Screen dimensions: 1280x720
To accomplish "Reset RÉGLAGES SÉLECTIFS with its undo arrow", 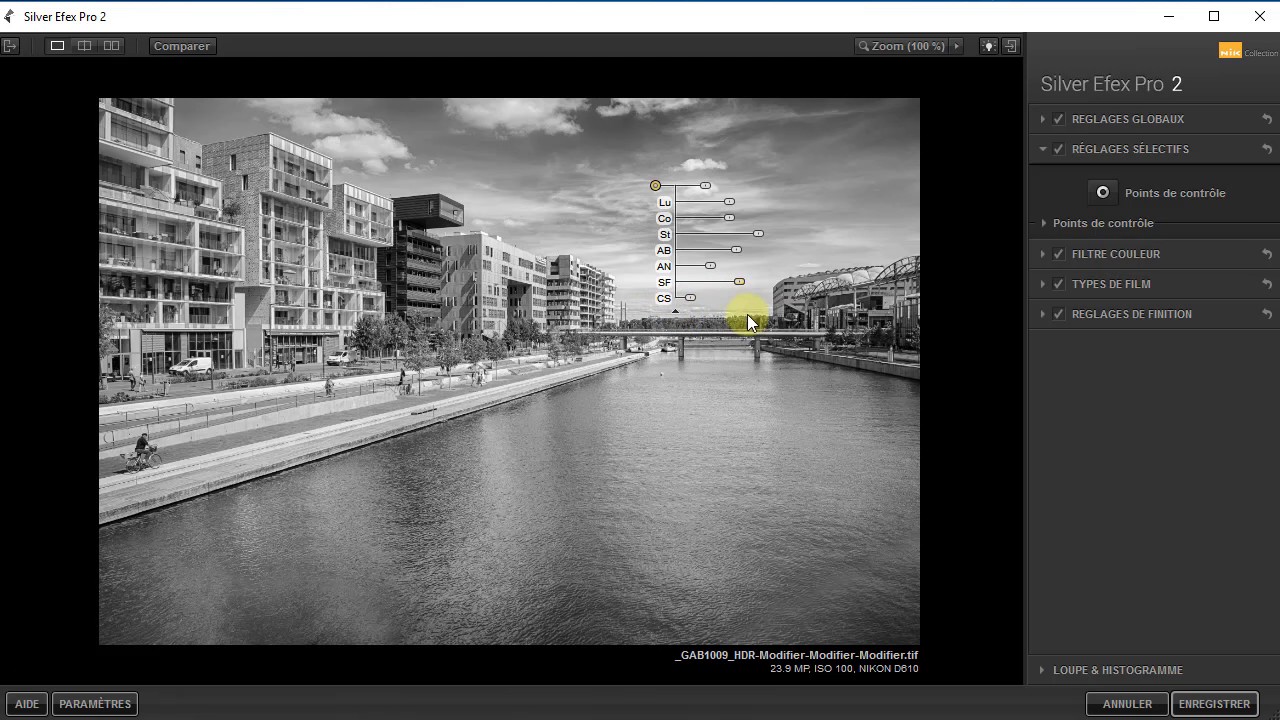I will pyautogui.click(x=1267, y=149).
